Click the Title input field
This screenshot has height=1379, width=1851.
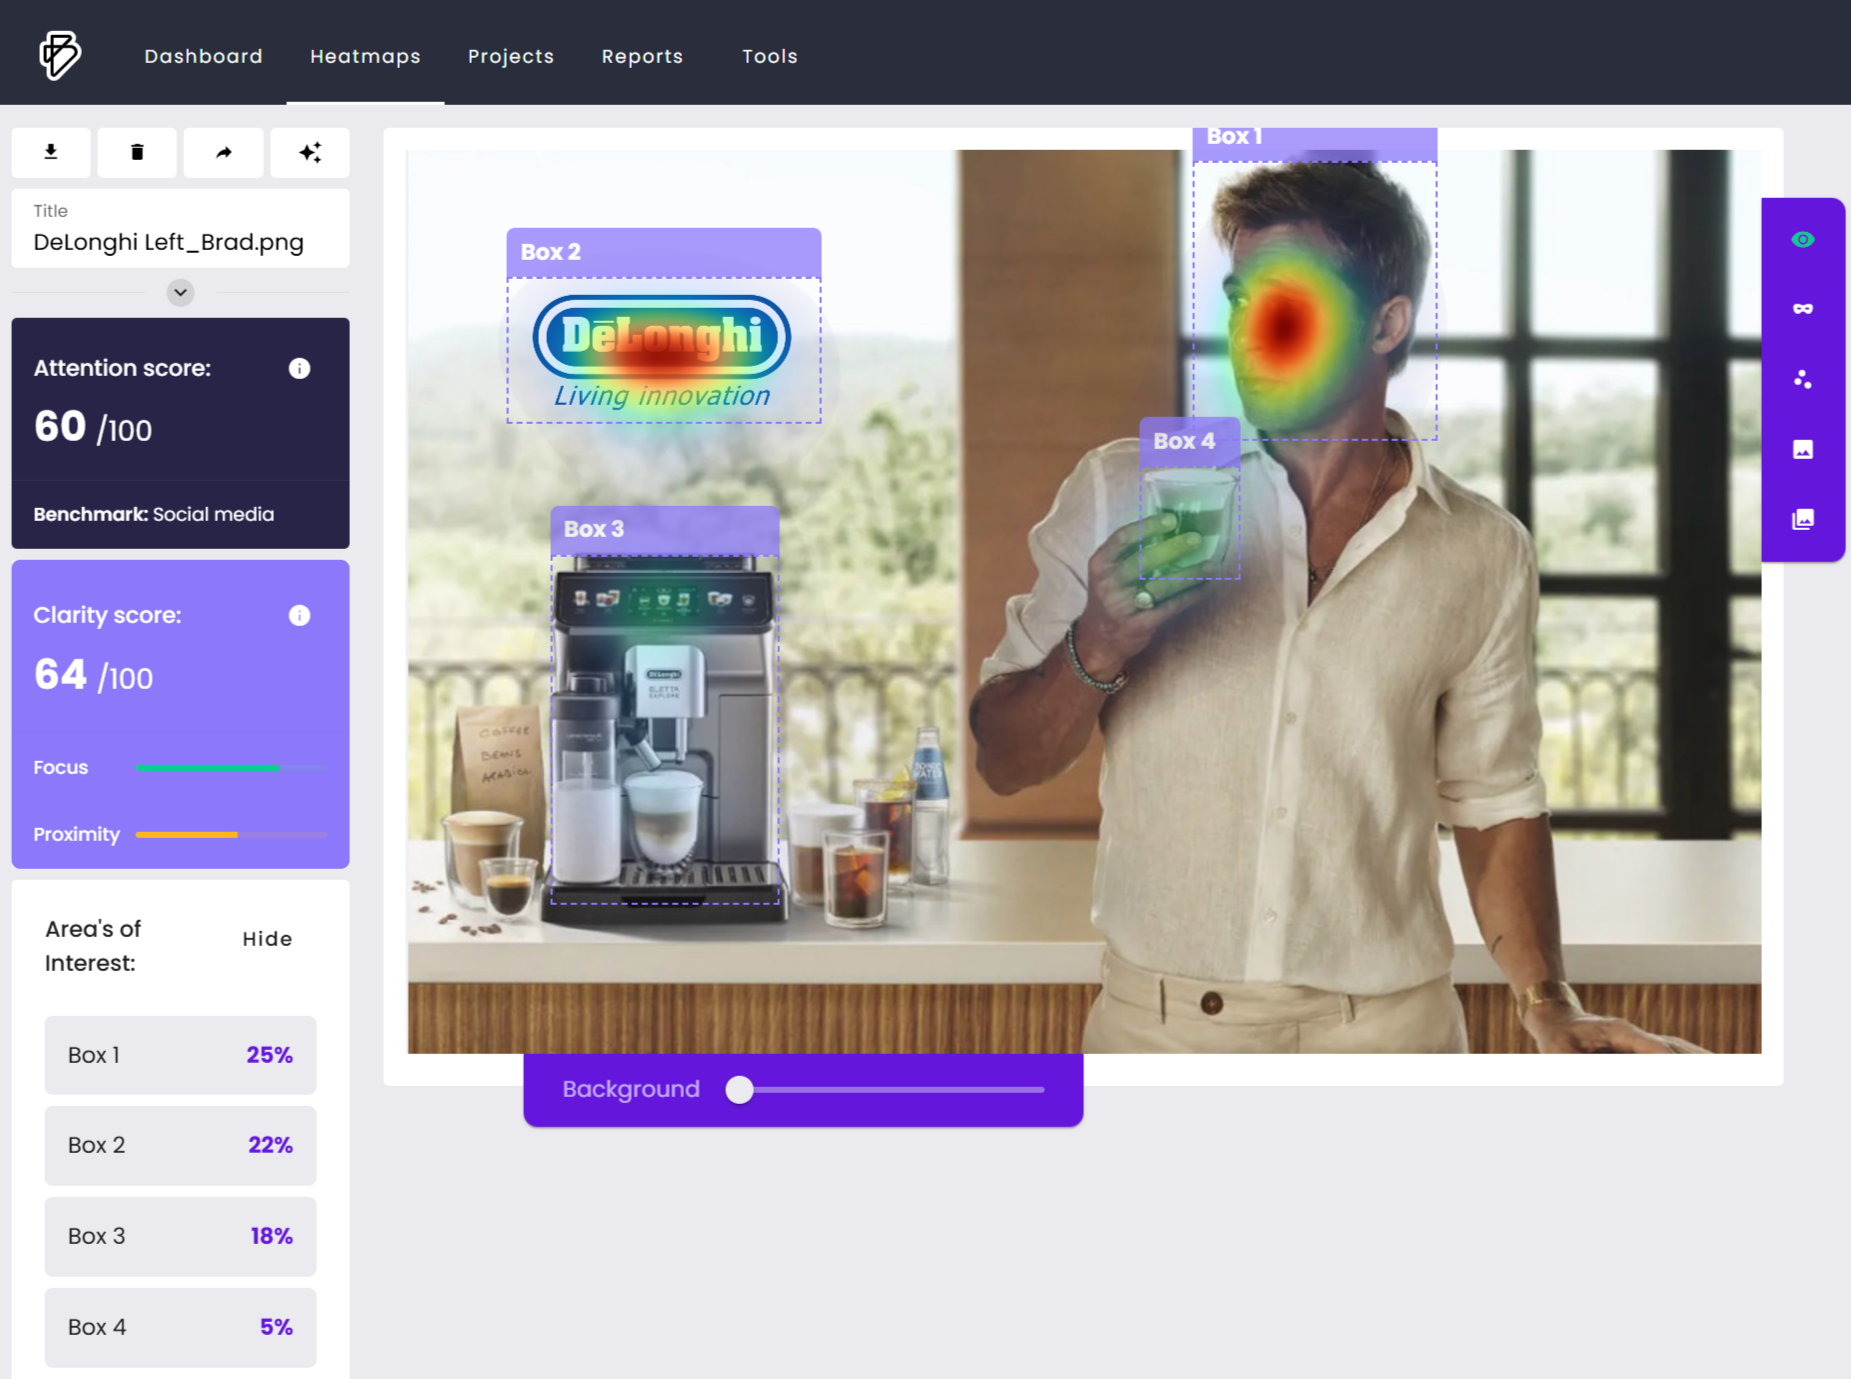point(180,242)
